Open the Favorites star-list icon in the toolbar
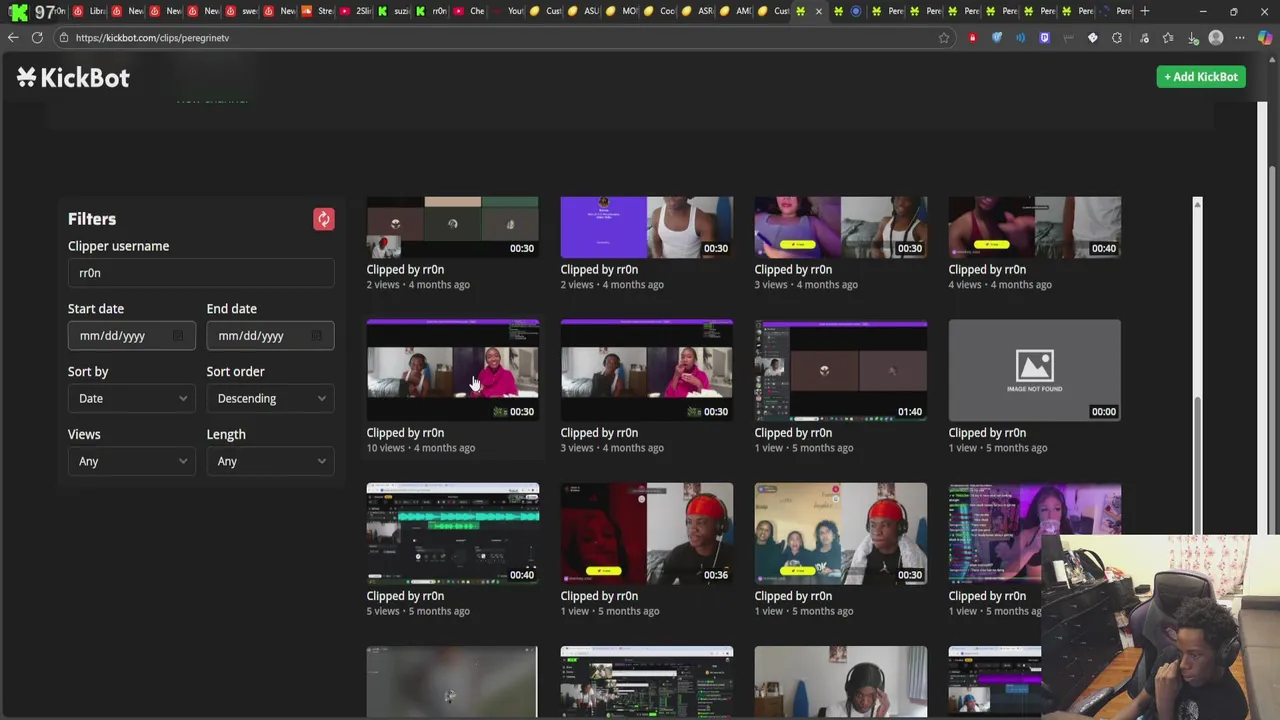 click(x=1168, y=38)
